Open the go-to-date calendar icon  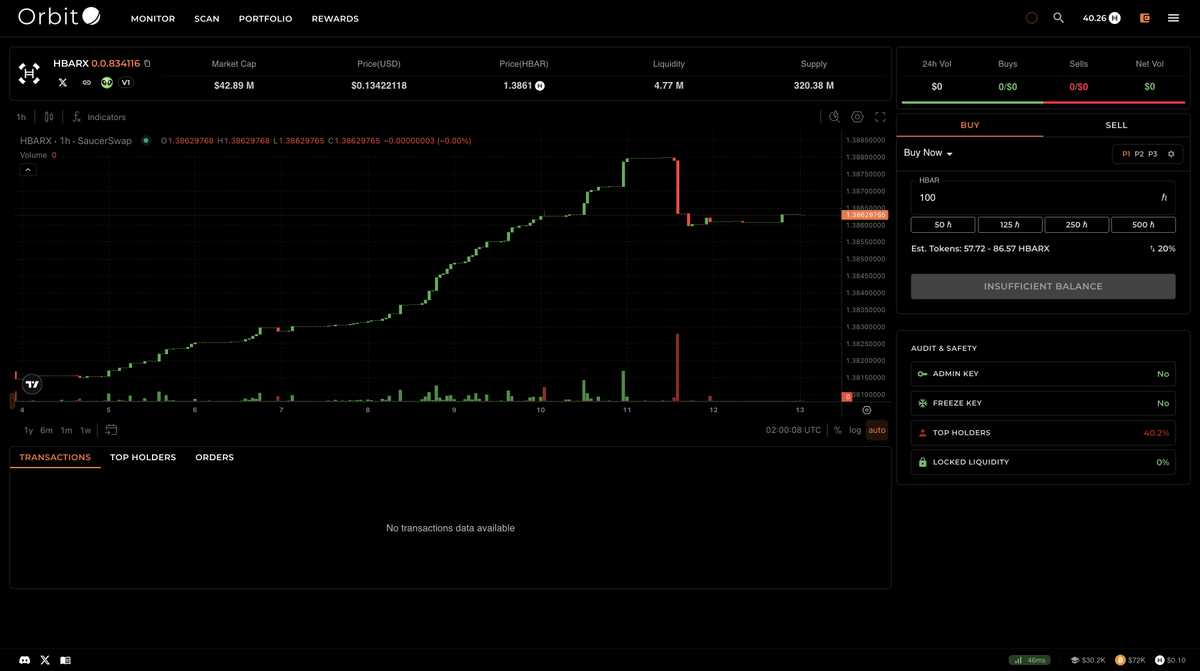coord(111,430)
